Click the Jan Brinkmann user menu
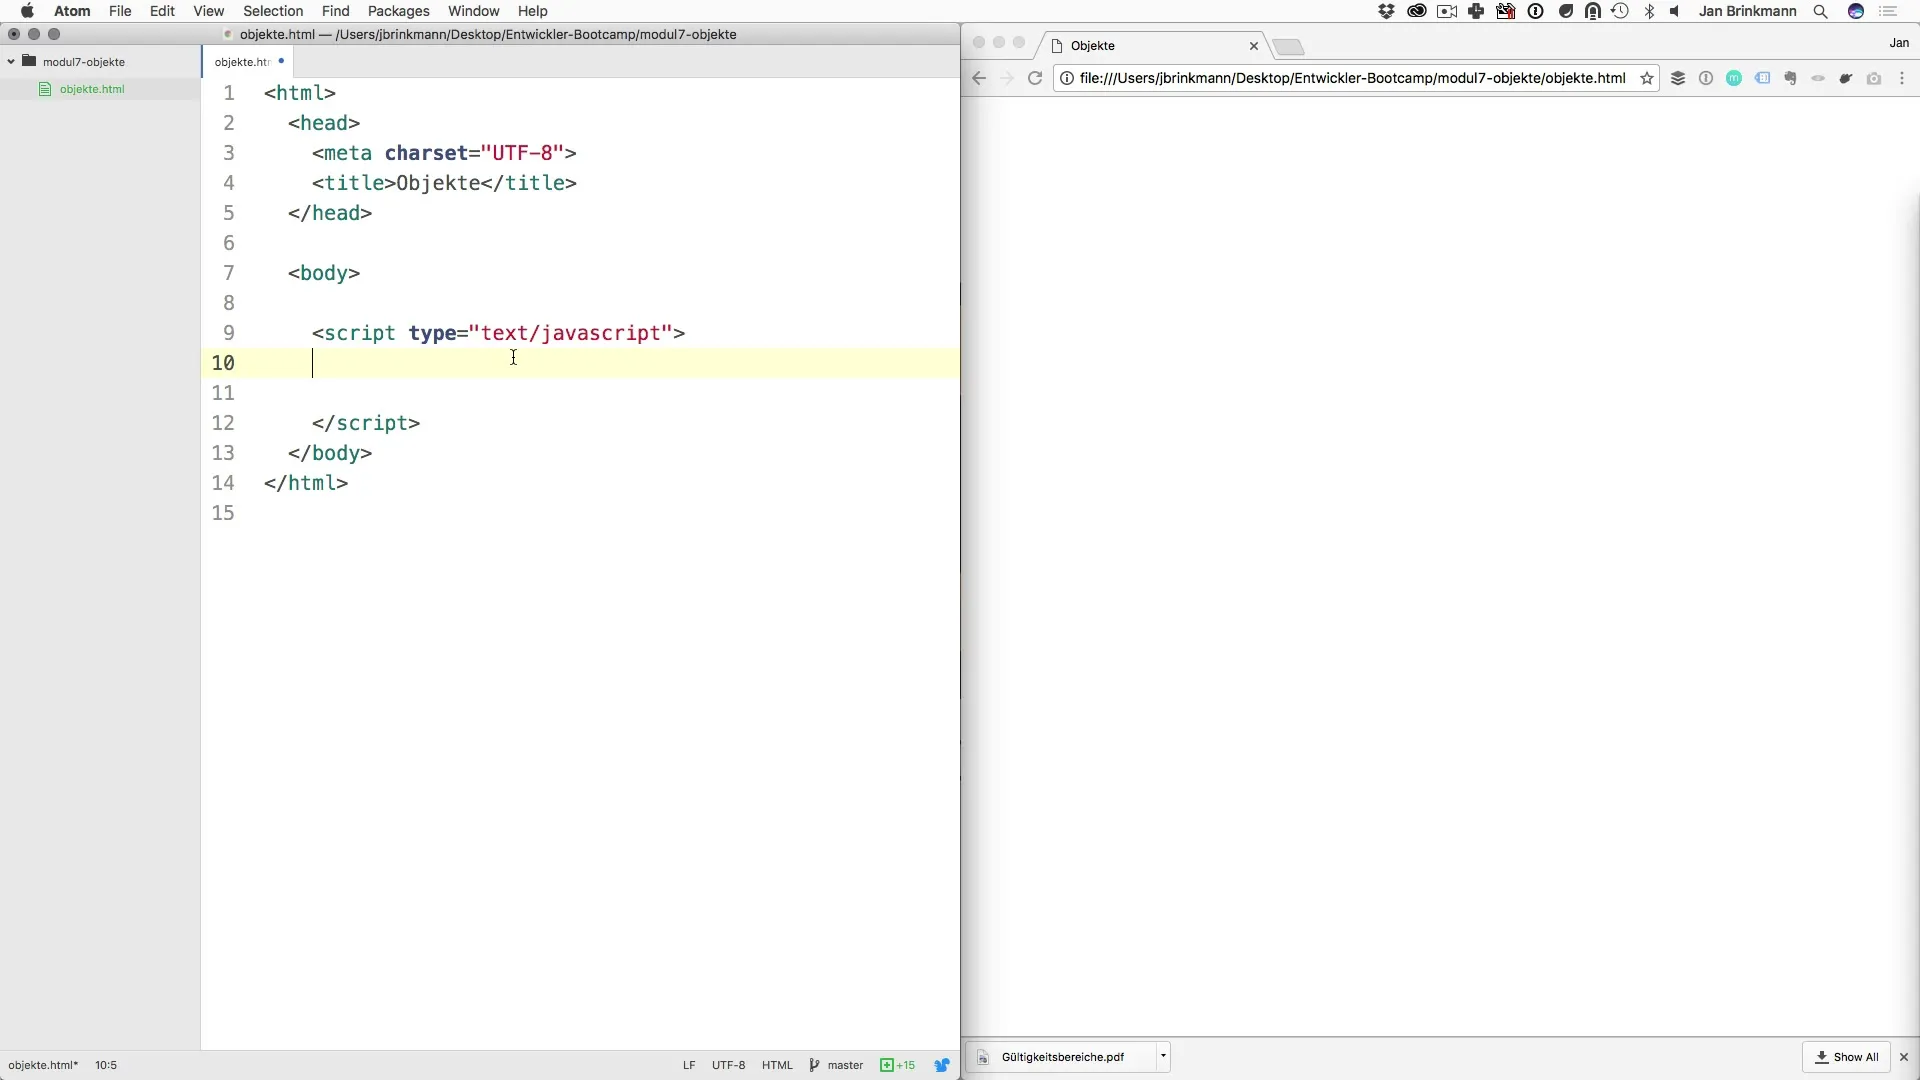 point(1747,11)
